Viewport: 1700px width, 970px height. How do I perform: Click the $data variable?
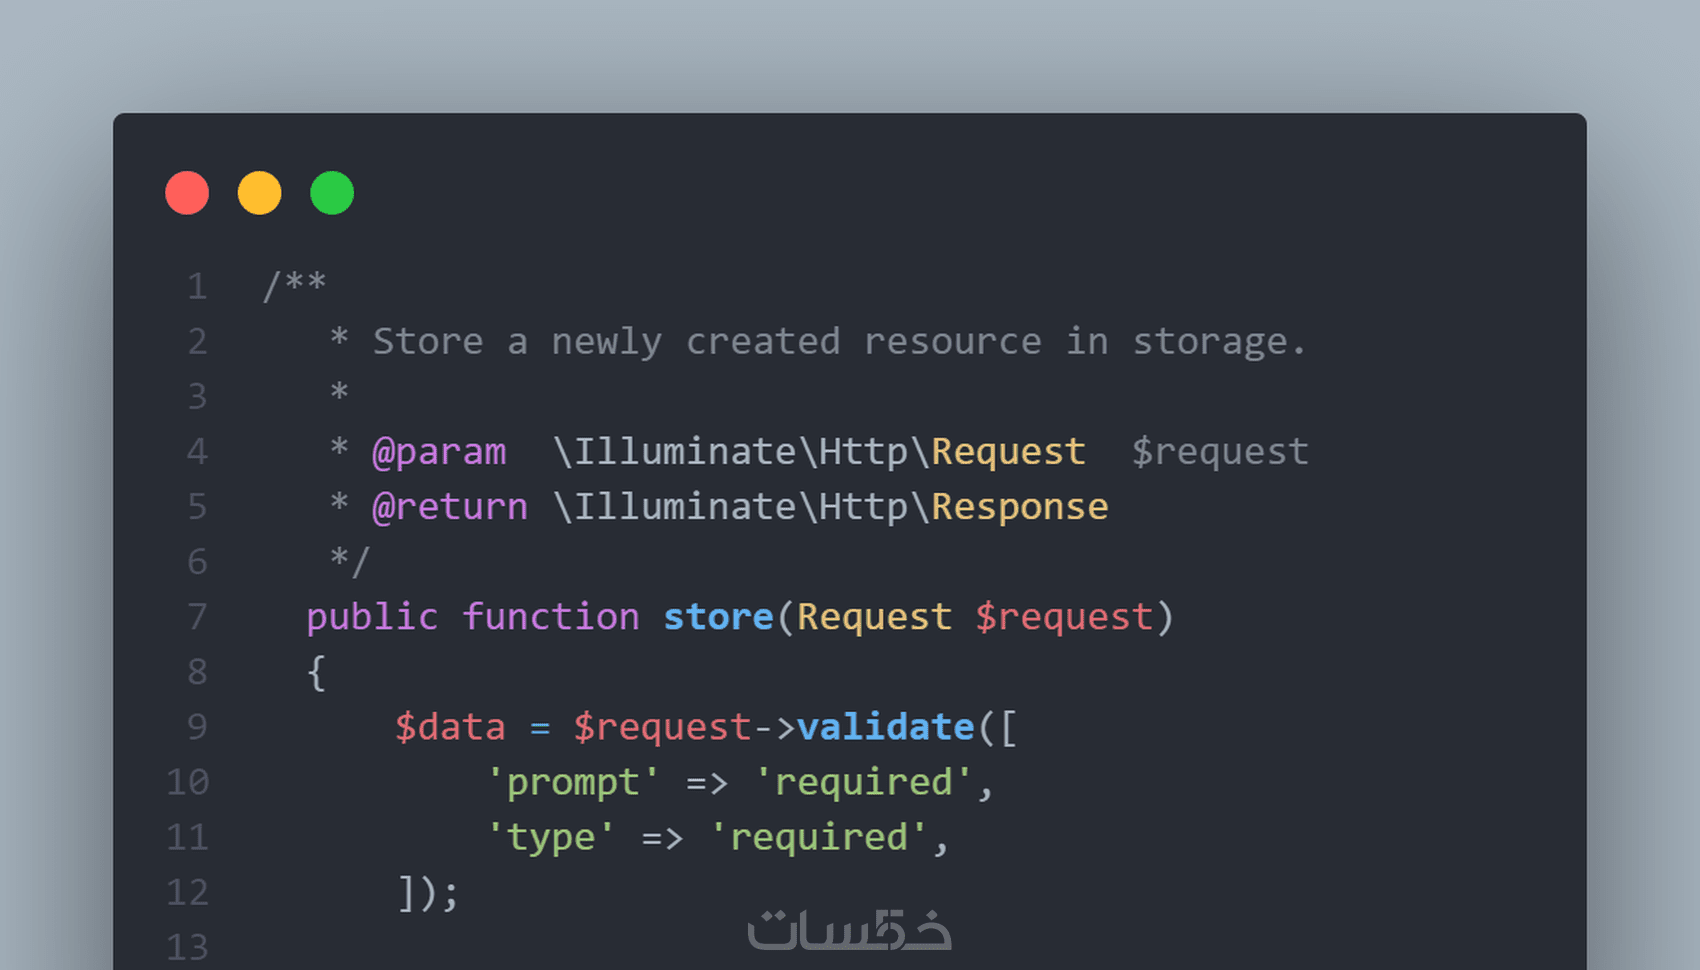[450, 727]
